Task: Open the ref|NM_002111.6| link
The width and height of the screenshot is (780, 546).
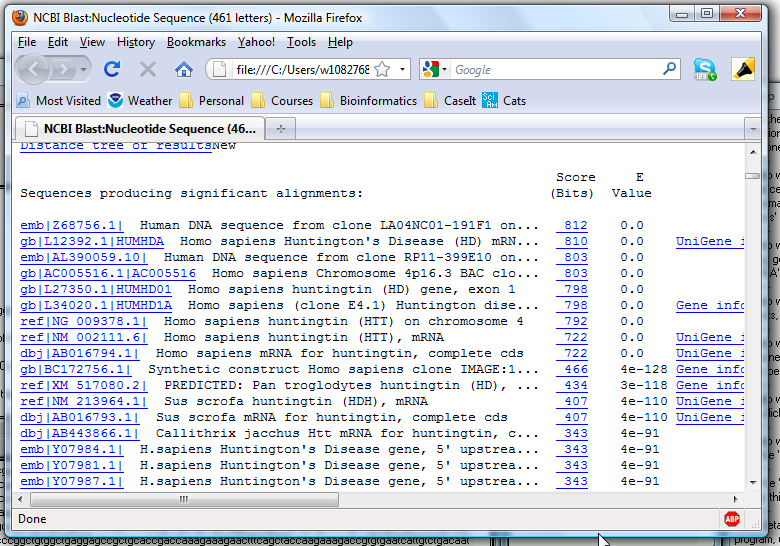Action: 84,337
